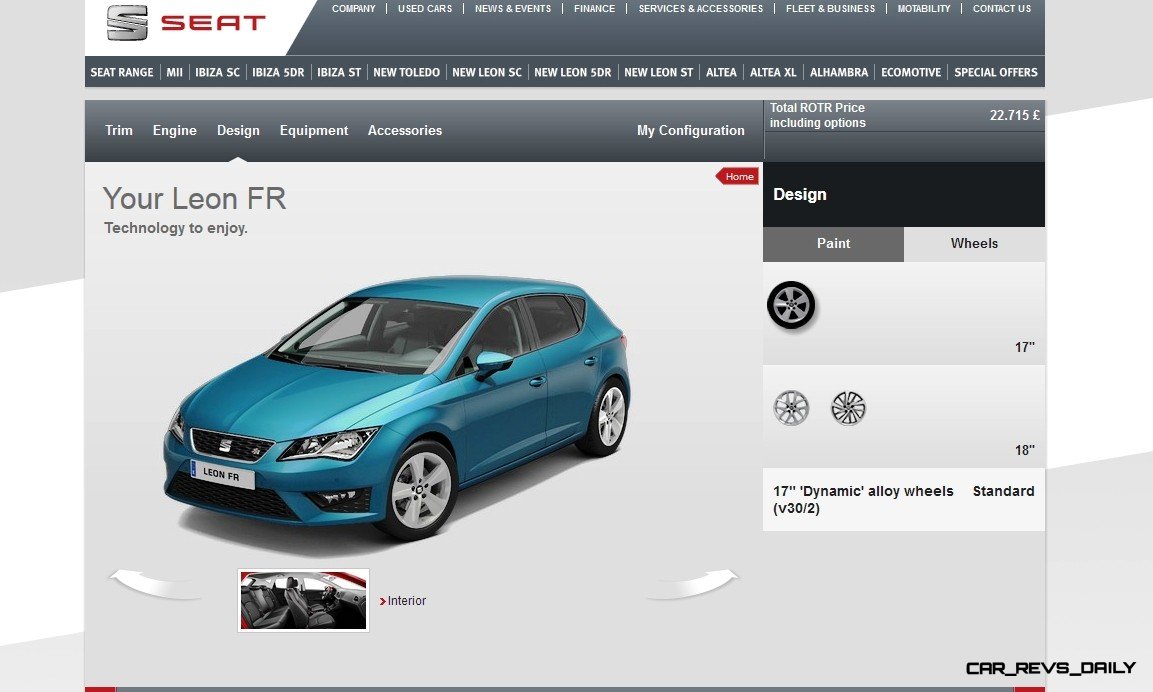
Task: Open the Fleet & Business menu
Action: pyautogui.click(x=831, y=9)
